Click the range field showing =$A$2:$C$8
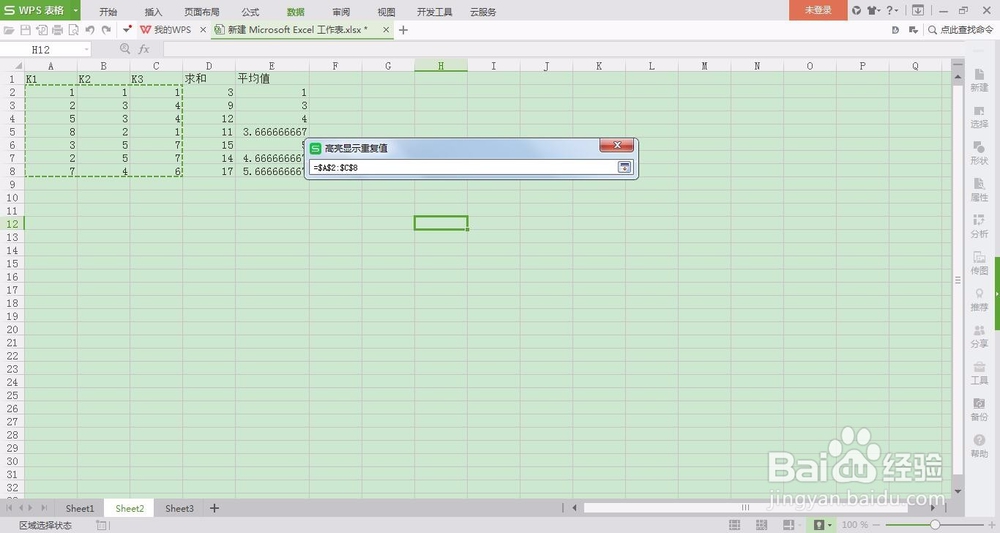Screen dimensions: 1000x533 pos(463,167)
